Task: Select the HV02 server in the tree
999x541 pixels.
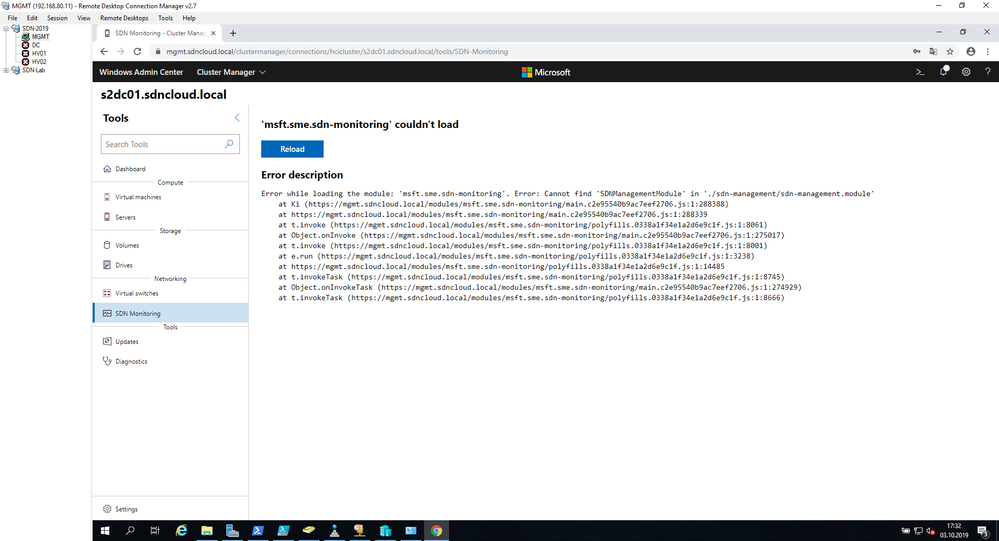Action: tap(39, 62)
